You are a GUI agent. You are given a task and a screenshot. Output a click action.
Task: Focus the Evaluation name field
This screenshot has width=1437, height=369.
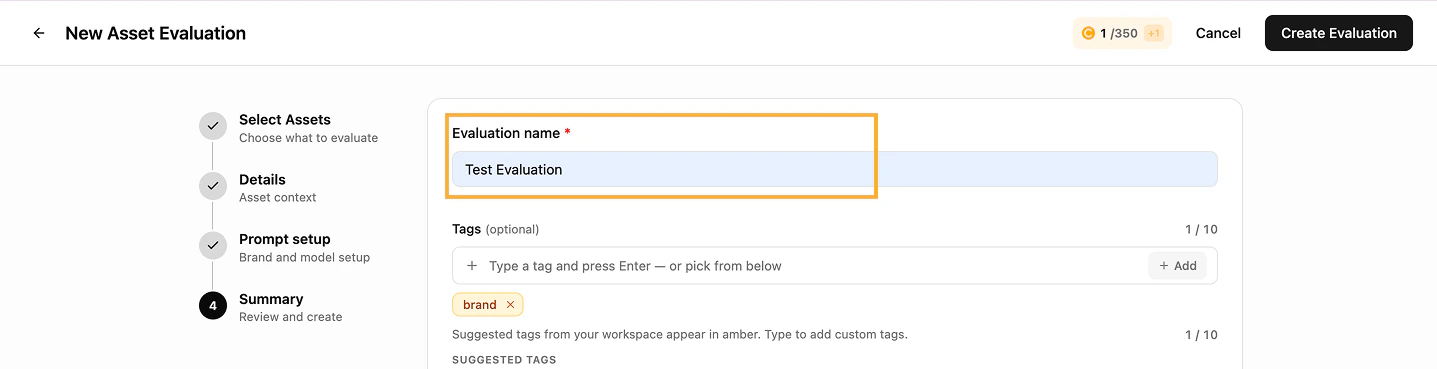click(x=834, y=169)
